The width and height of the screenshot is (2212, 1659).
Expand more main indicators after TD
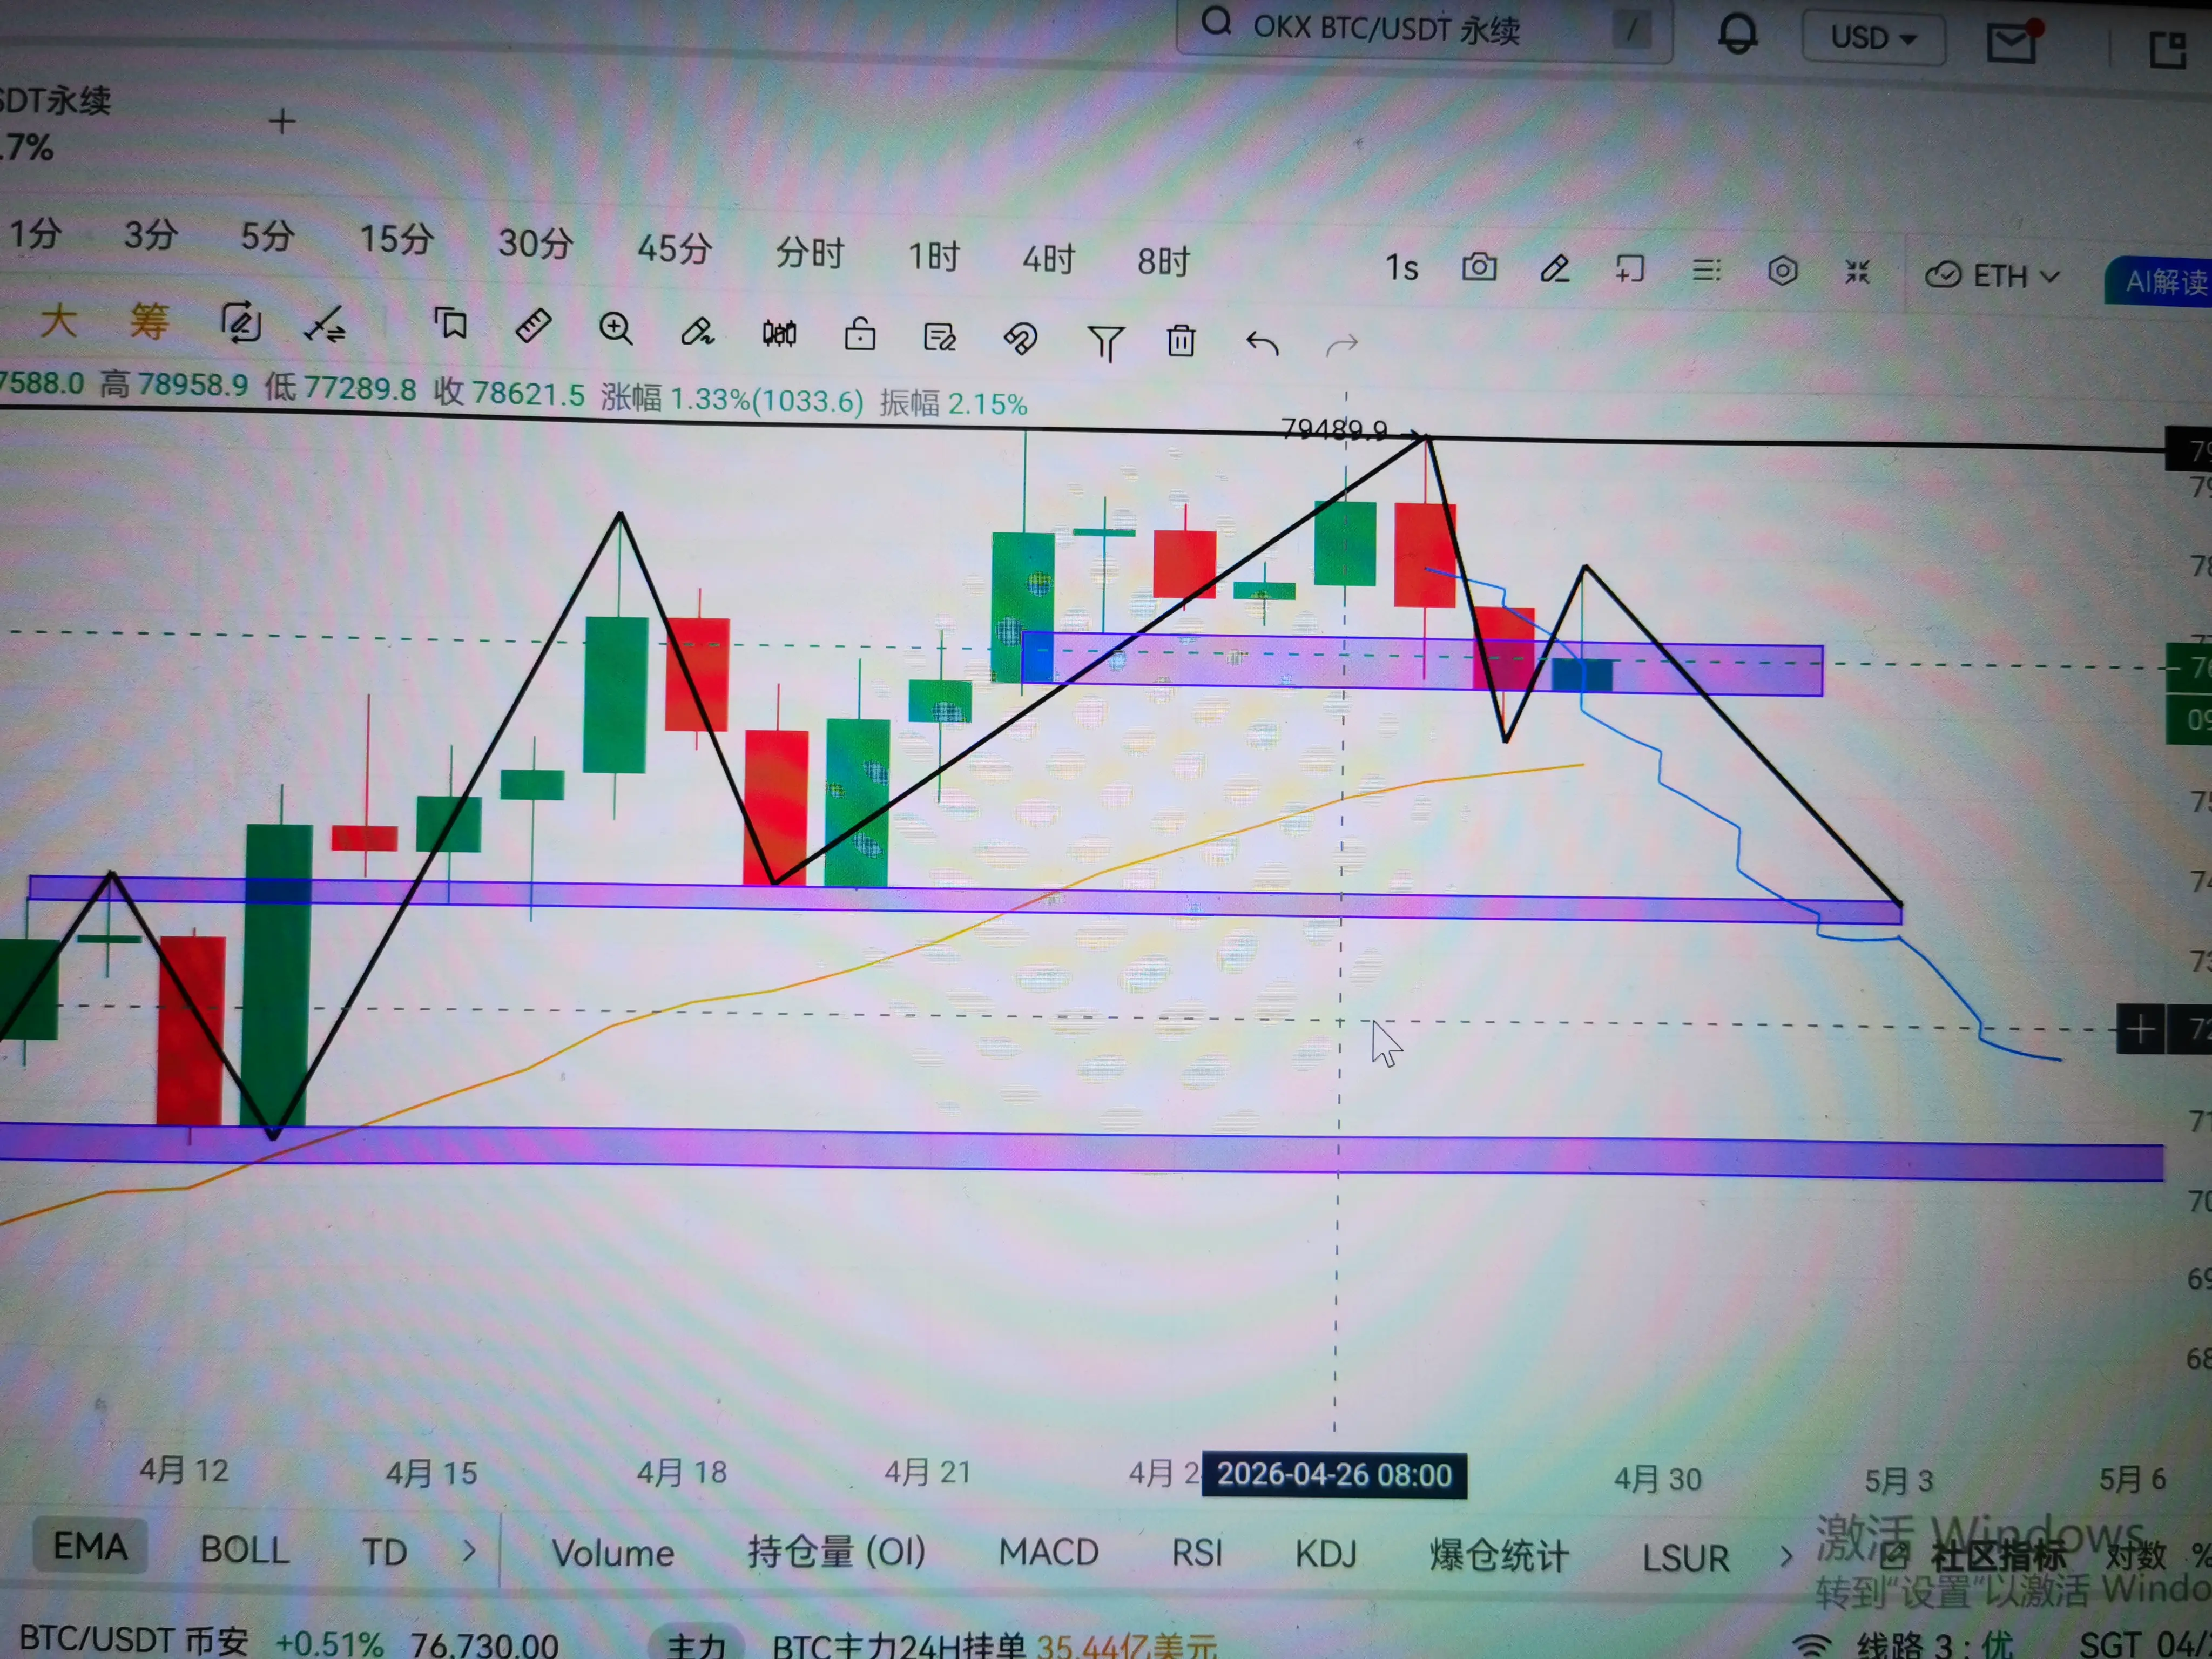468,1552
